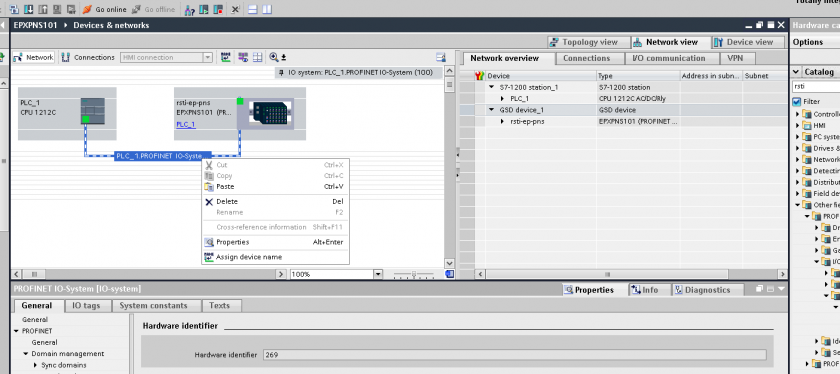Viewport: 840px width, 374px height.
Task: Open the Properties tab in inspector
Action: 595,290
